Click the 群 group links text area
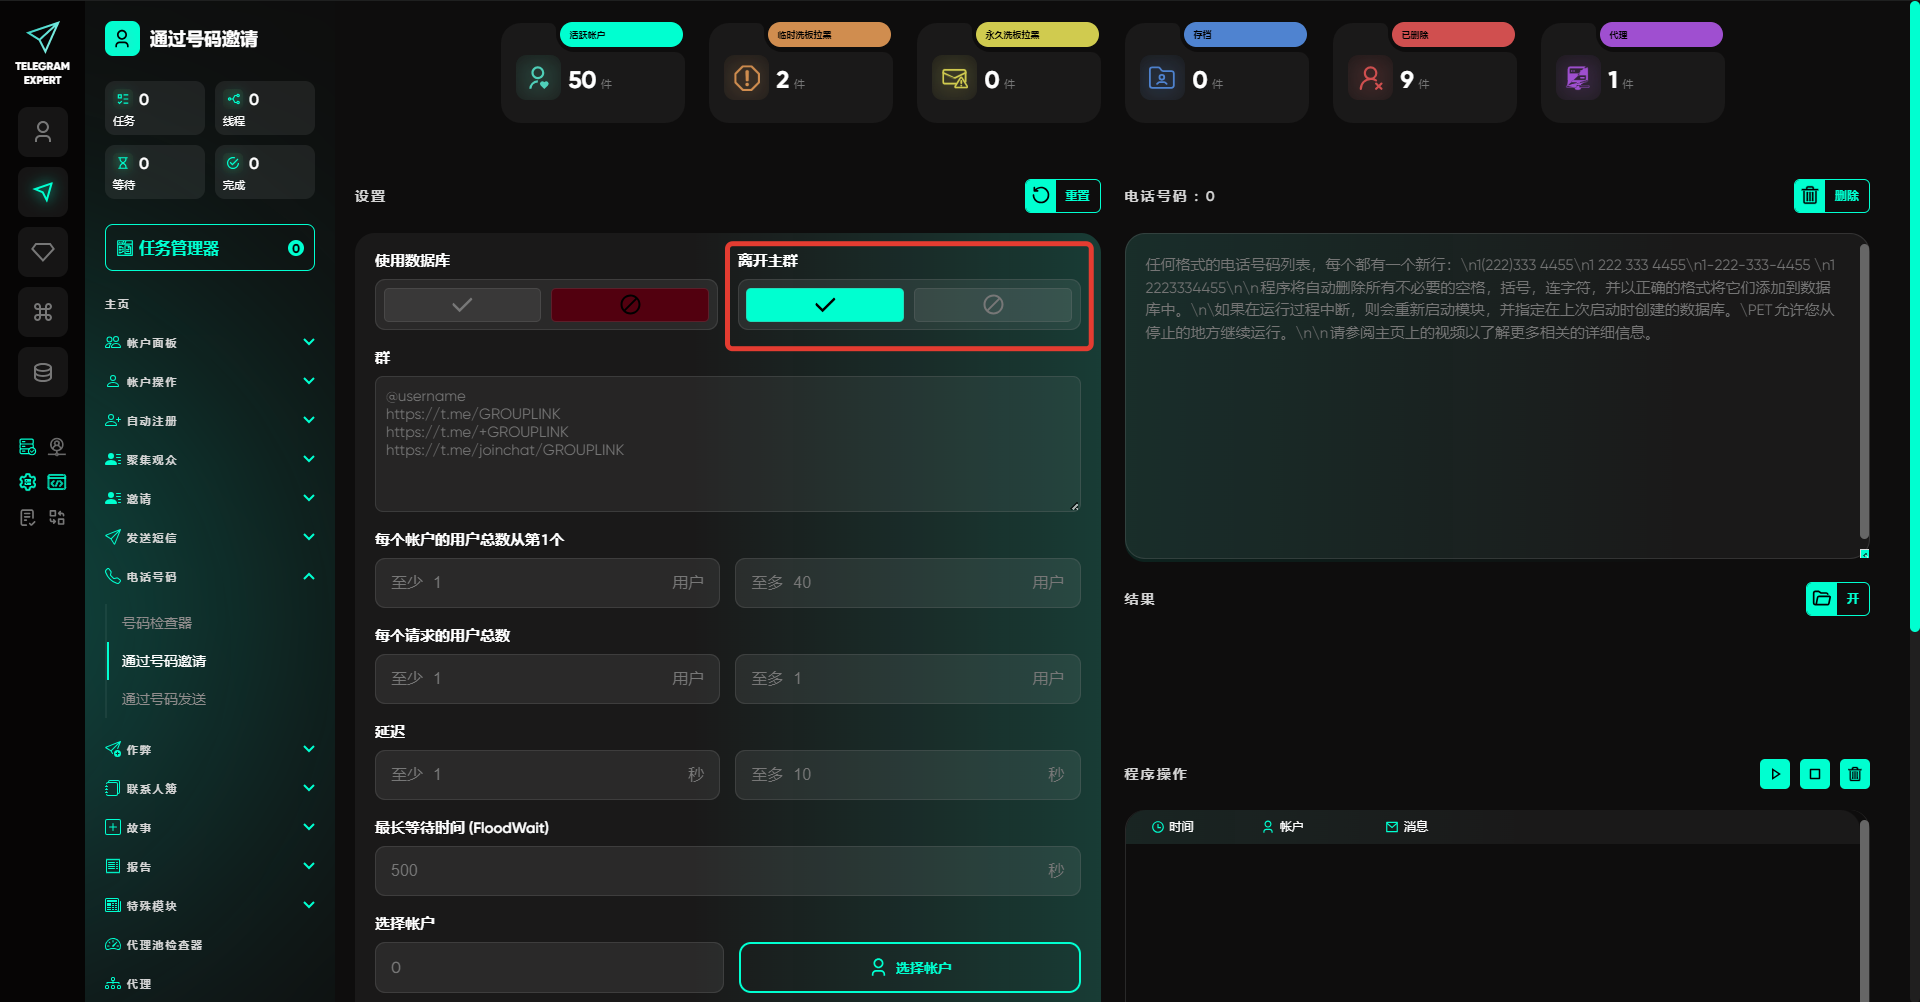Viewport: 1920px width, 1002px height. click(727, 444)
